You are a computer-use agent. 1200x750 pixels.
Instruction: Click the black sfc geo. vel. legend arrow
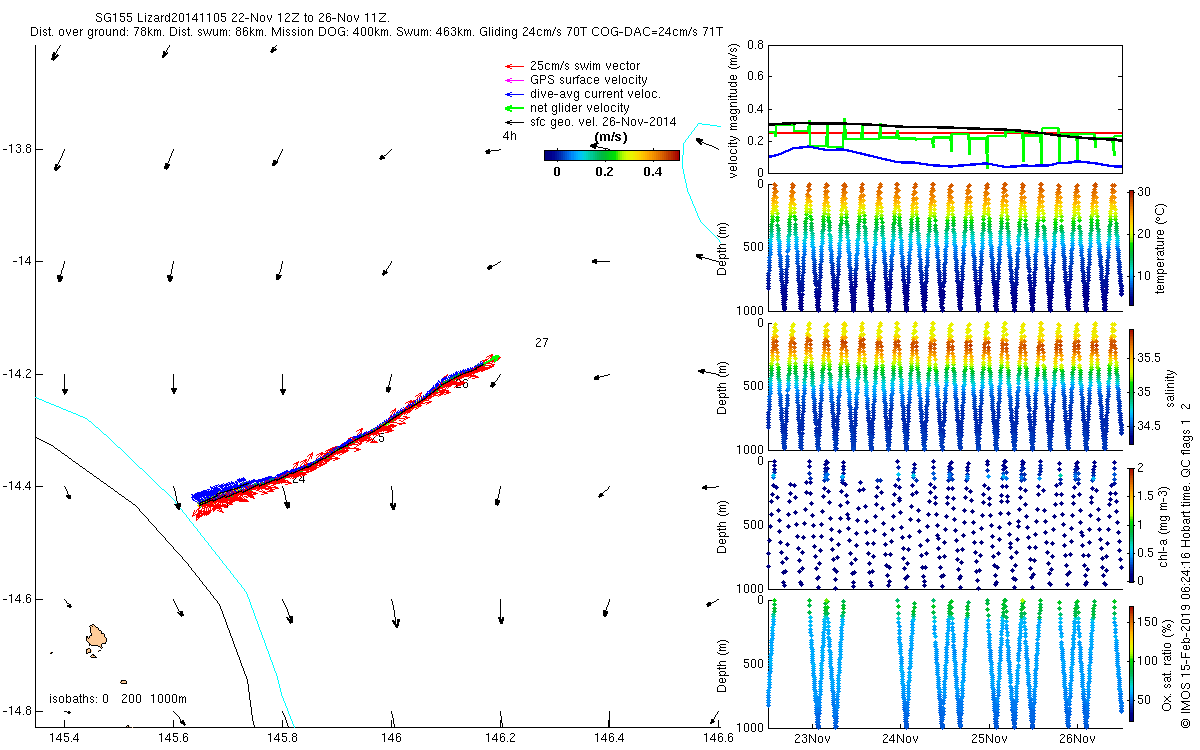pos(514,122)
